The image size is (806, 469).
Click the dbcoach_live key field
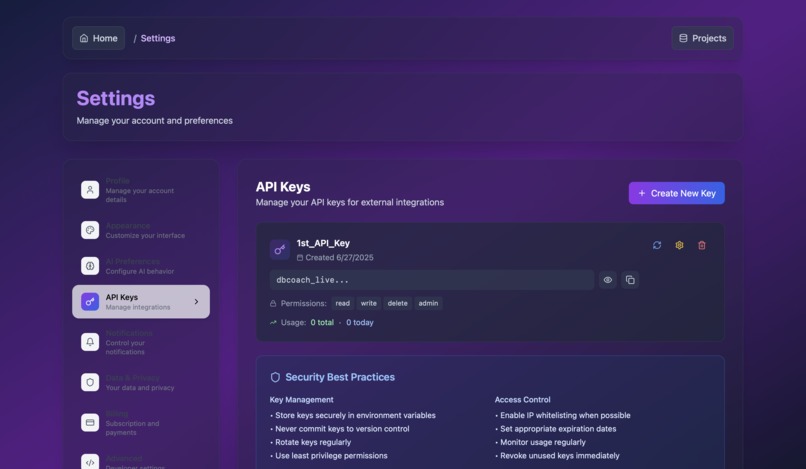[x=432, y=280]
